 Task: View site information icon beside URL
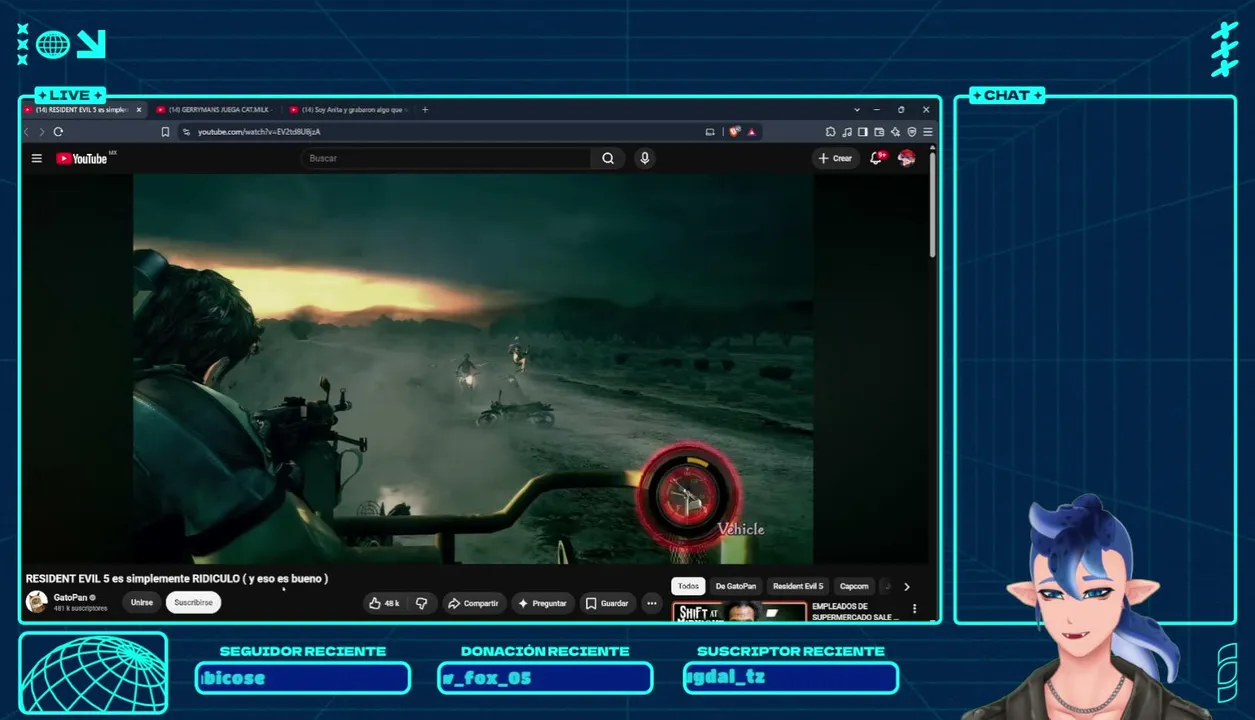187,132
